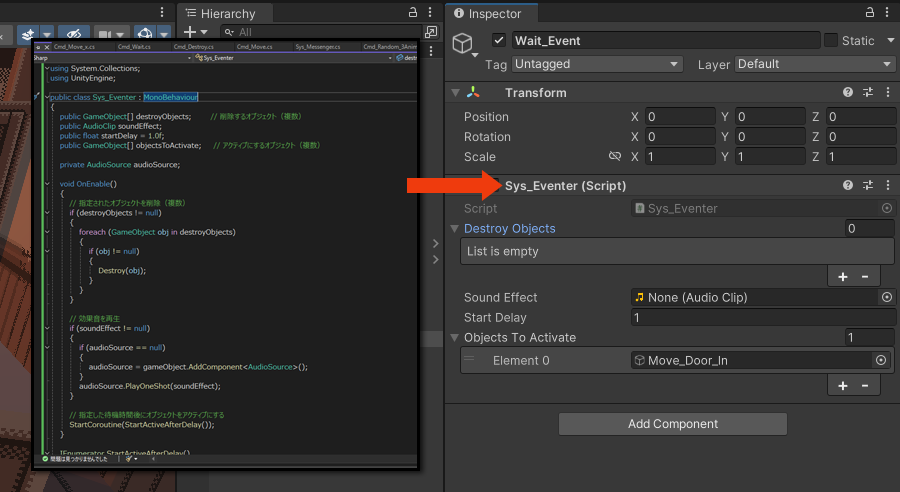Open object picker for Sound Effect
The height and width of the screenshot is (492, 900).
click(886, 298)
